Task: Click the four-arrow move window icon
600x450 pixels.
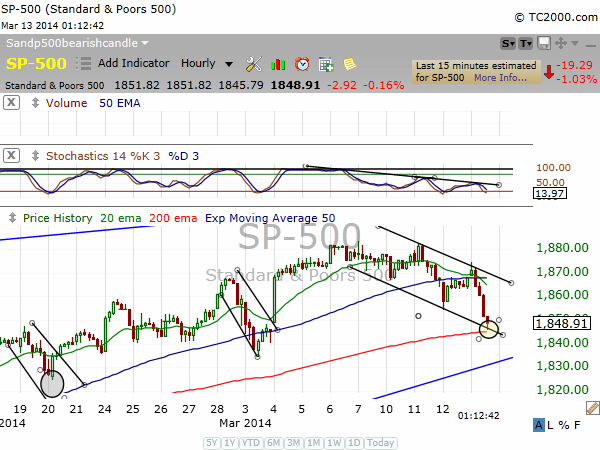Action: 561,43
